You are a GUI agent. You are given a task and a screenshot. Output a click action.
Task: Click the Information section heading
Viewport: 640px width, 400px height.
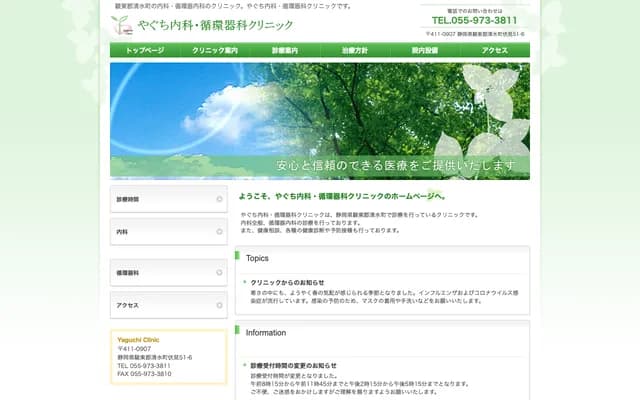tap(266, 333)
